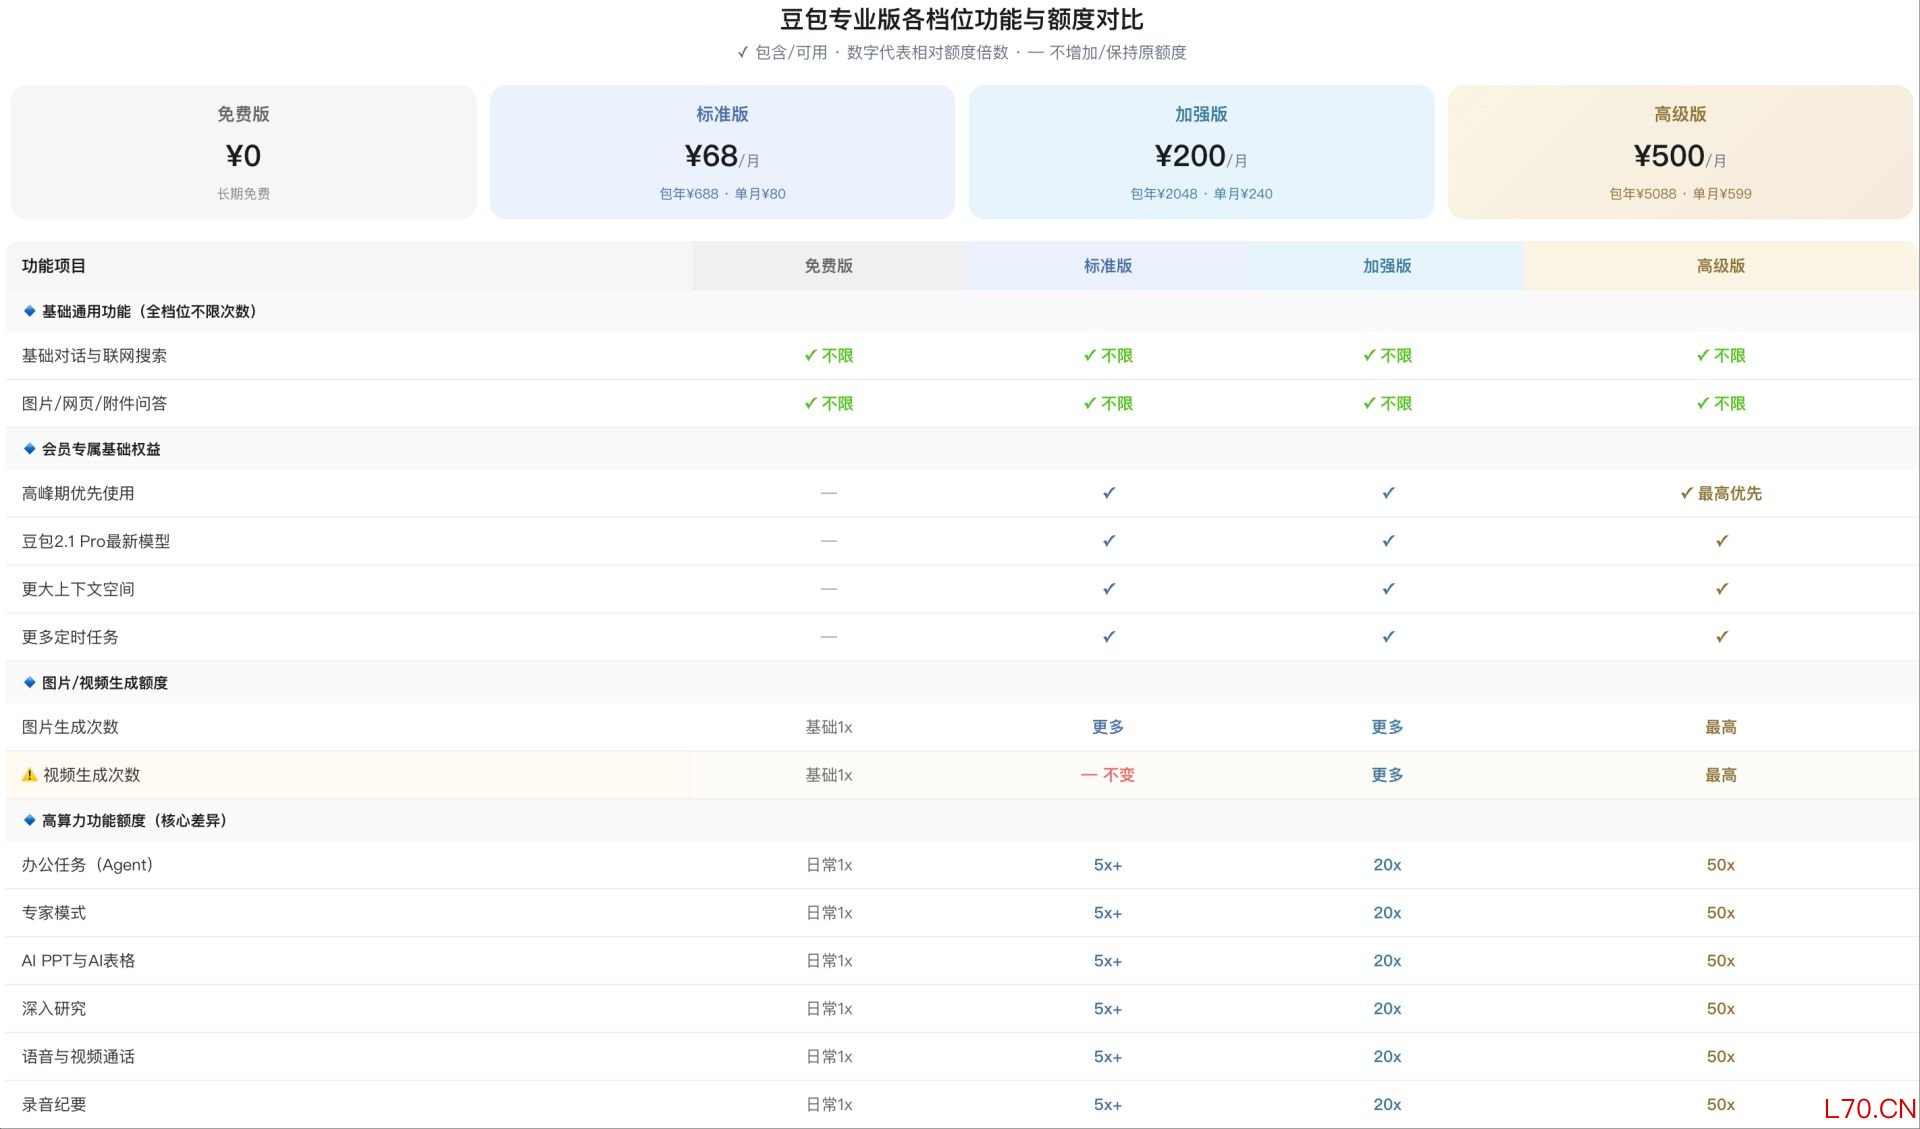Click the 更多定时任务 row label
Screen dimensions: 1920x1129
pyautogui.click(x=70, y=637)
